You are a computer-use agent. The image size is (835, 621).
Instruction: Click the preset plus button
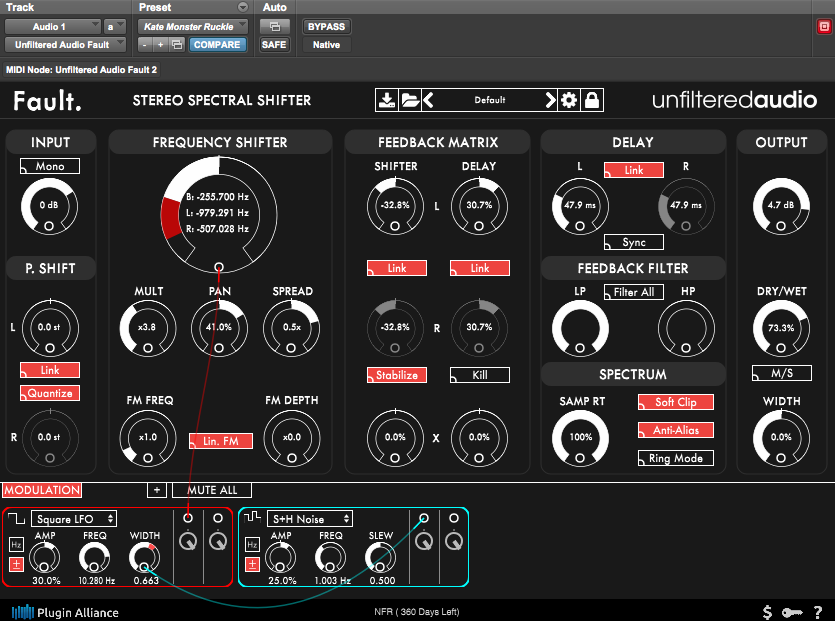[x=160, y=45]
